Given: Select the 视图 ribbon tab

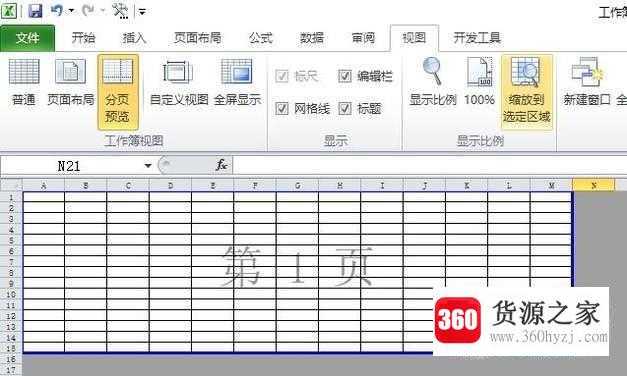Looking at the screenshot, I should (x=414, y=38).
